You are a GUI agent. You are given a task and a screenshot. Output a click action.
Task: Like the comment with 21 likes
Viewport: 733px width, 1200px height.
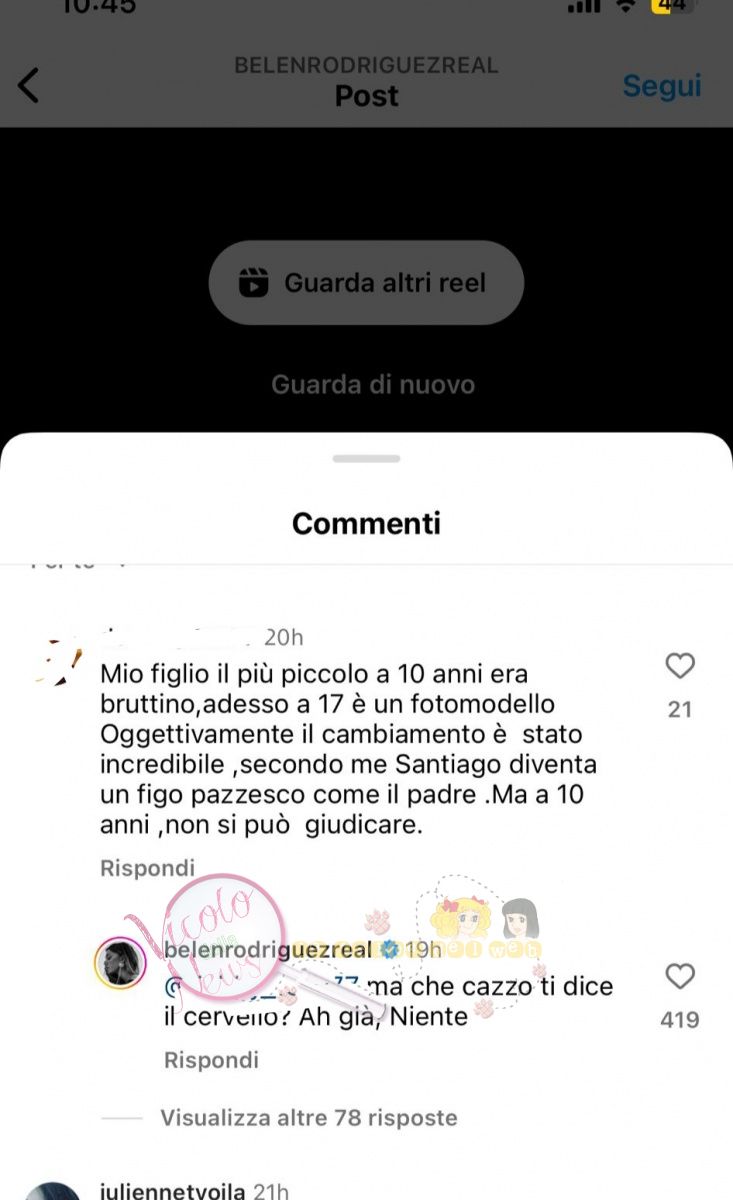680,666
